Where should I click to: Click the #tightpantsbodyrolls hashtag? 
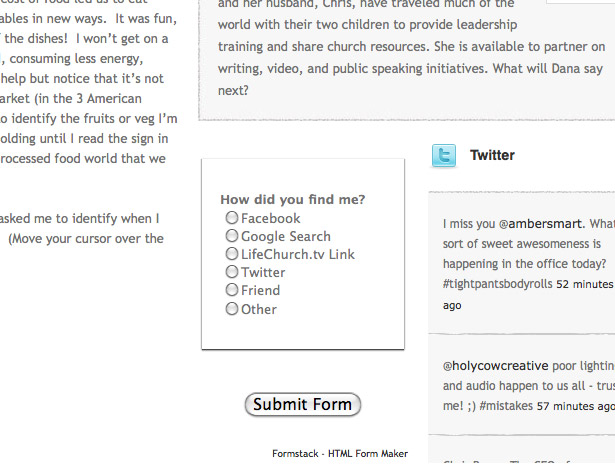click(x=497, y=284)
